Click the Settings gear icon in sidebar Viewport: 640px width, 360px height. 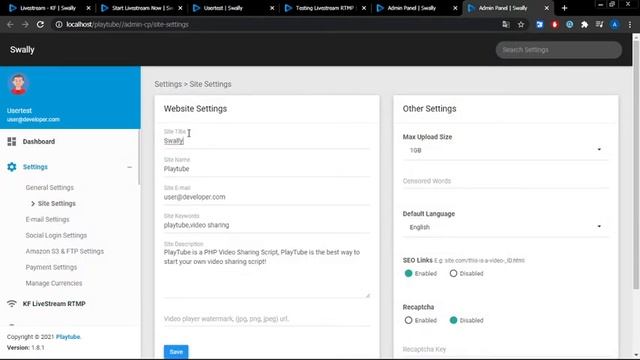(x=12, y=167)
